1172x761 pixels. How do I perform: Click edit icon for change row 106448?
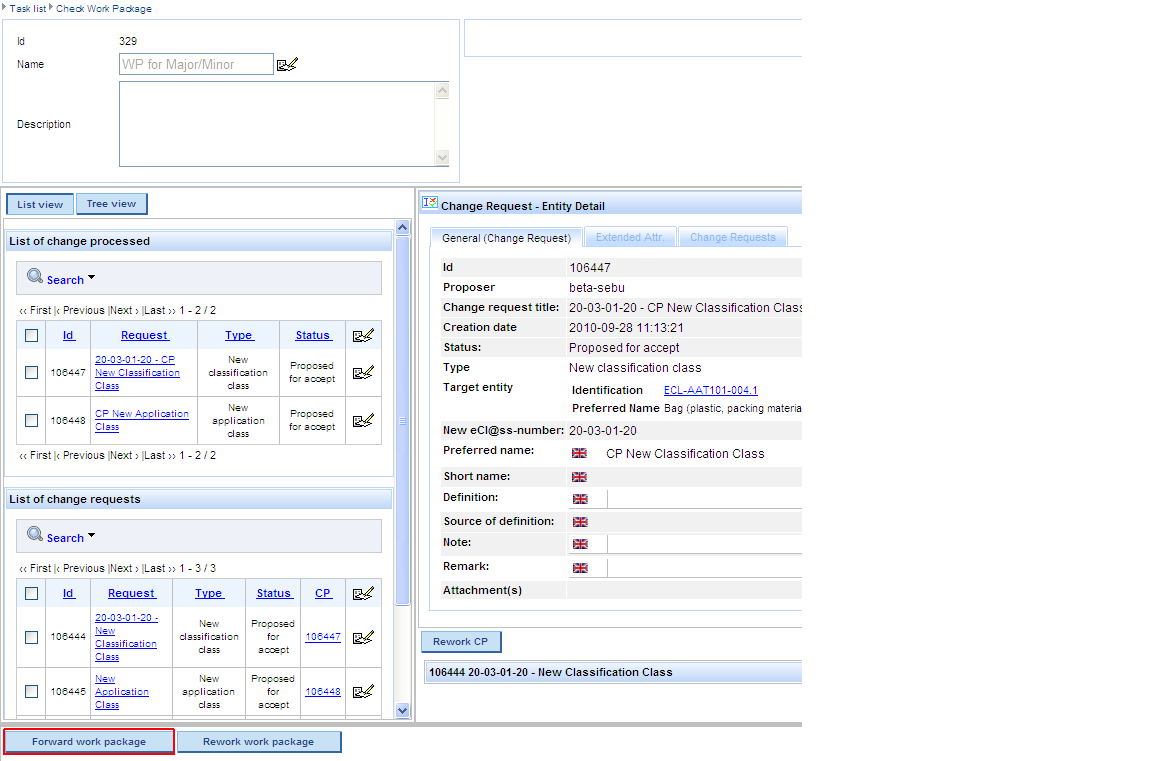(x=363, y=421)
